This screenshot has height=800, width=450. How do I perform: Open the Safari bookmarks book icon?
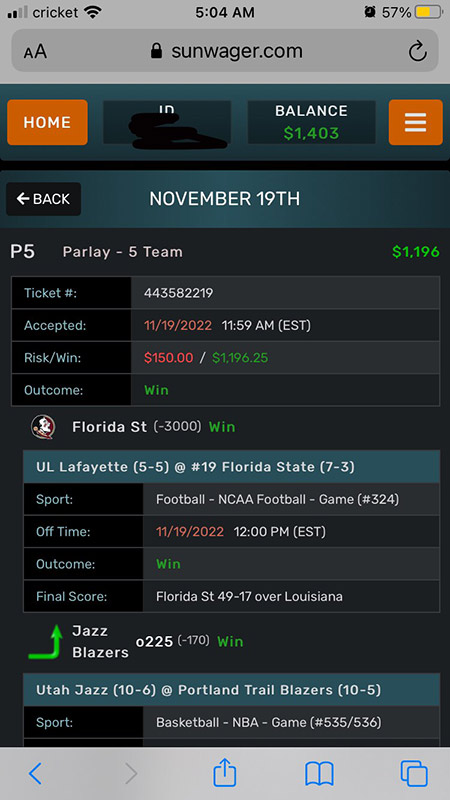tap(319, 774)
